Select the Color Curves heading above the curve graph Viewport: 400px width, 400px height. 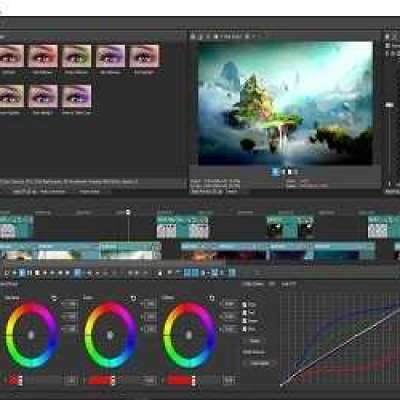click(253, 284)
